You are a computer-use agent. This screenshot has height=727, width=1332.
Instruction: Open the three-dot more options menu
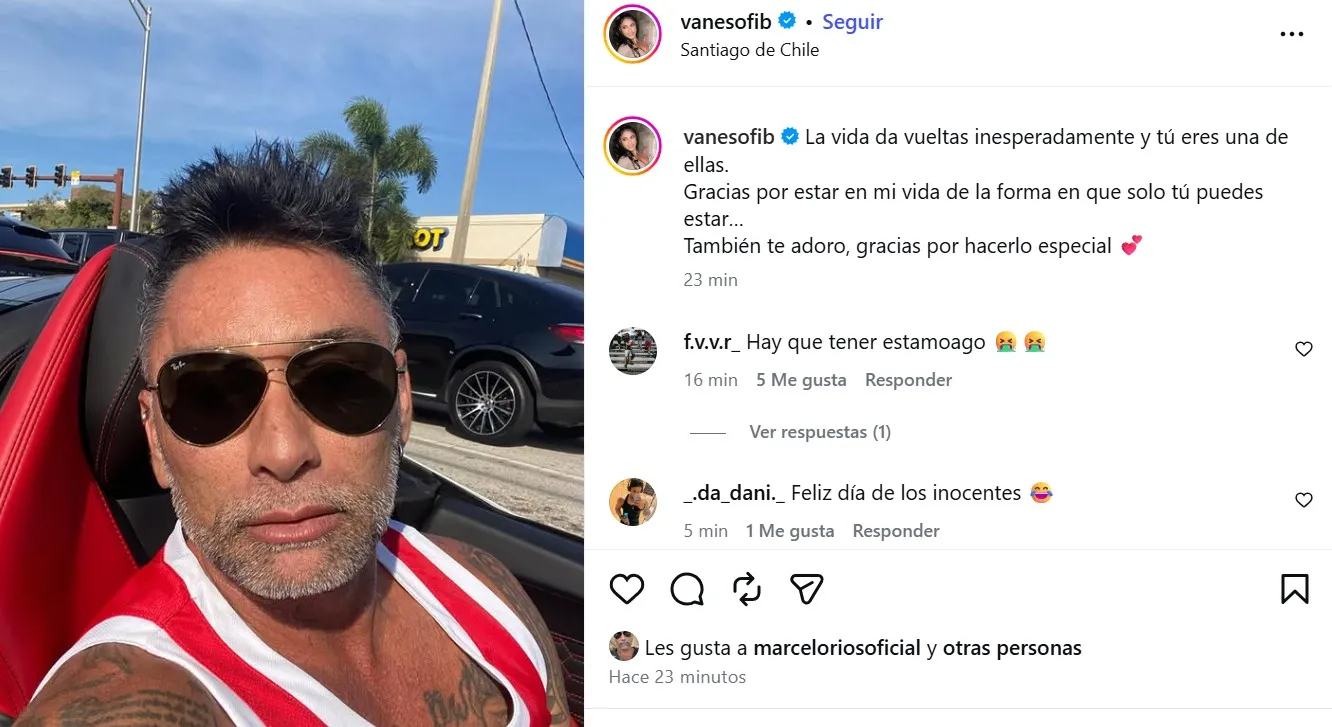(x=1292, y=34)
